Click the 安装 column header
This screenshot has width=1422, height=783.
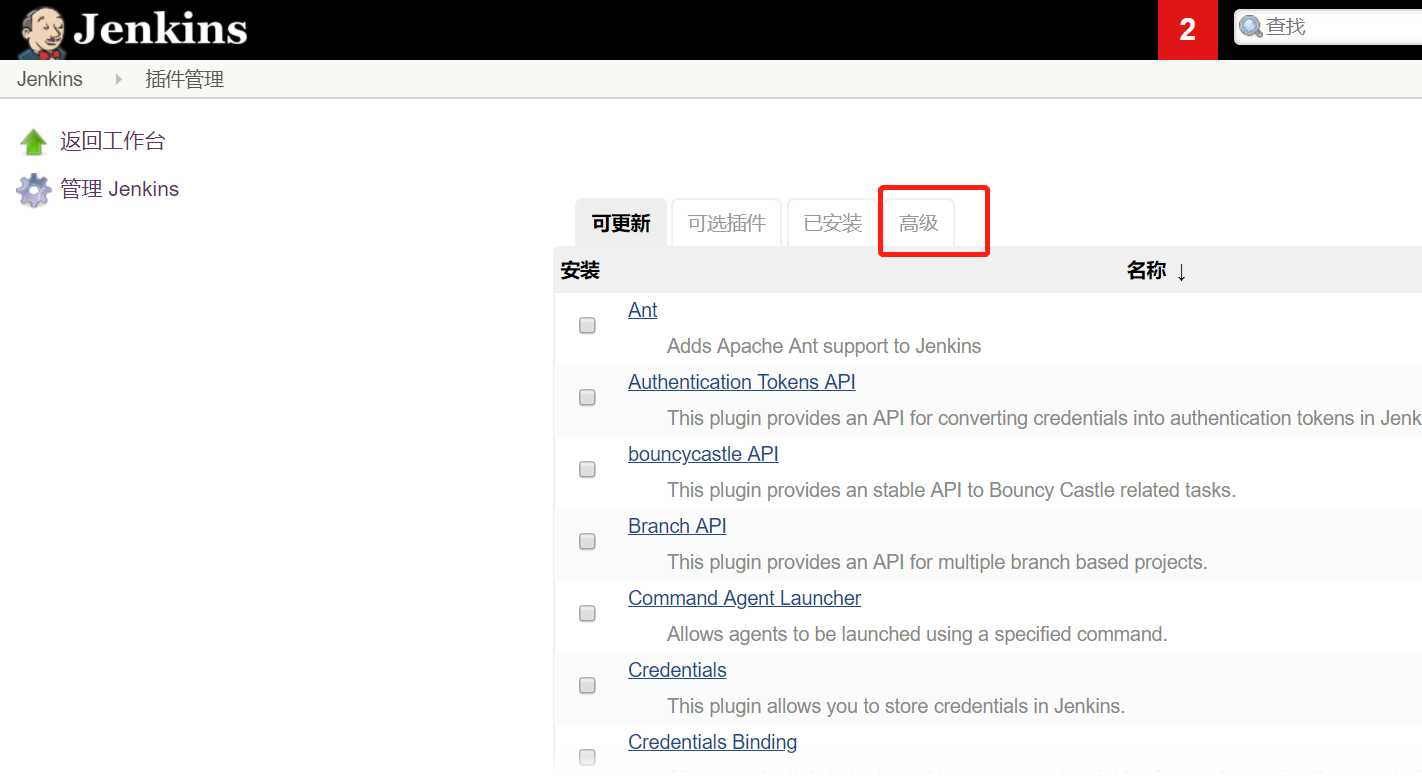[x=580, y=270]
